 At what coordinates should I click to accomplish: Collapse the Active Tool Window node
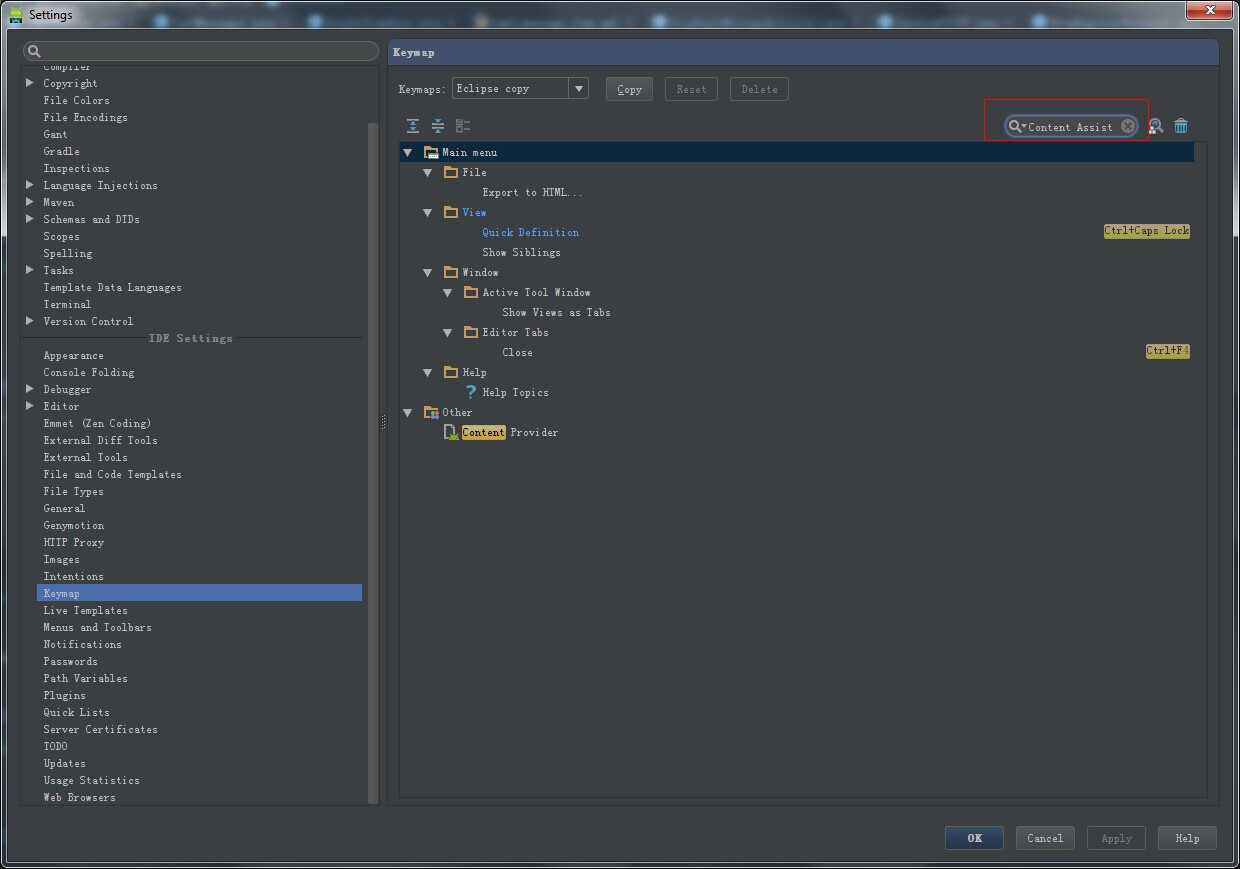447,293
